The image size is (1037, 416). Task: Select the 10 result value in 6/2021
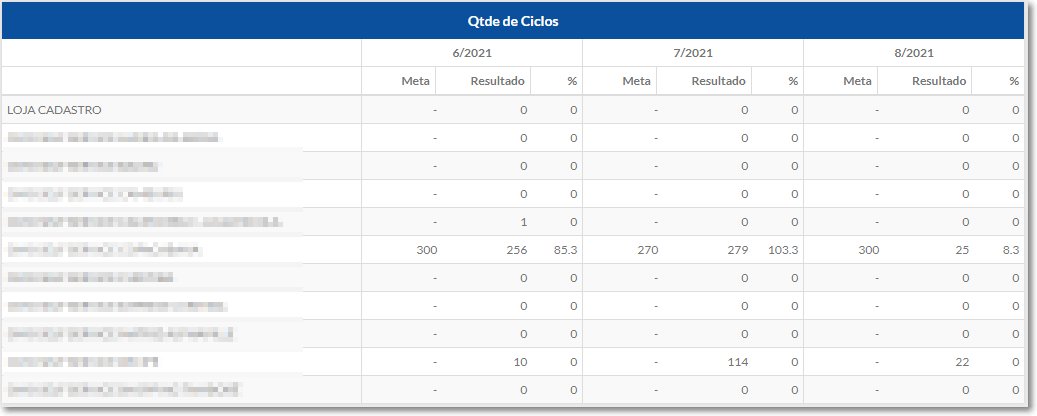pos(520,362)
